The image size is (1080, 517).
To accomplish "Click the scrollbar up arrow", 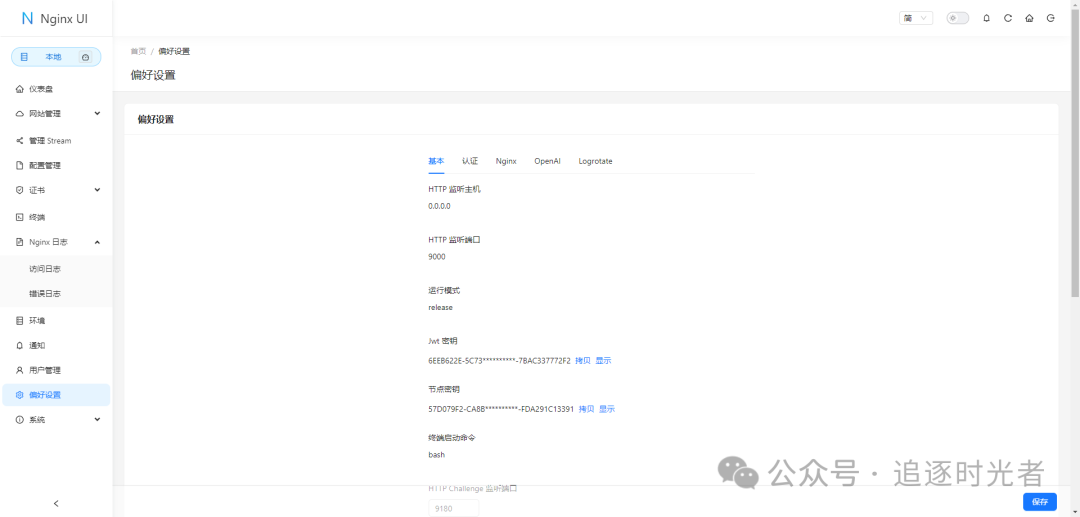I will pyautogui.click(x=1074, y=4).
